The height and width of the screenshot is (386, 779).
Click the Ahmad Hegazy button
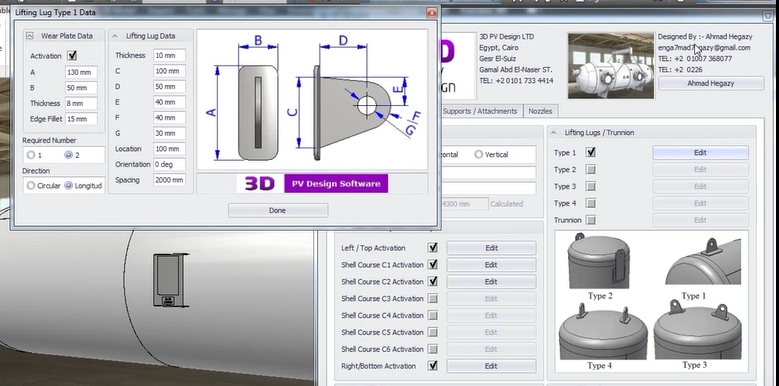[x=710, y=83]
